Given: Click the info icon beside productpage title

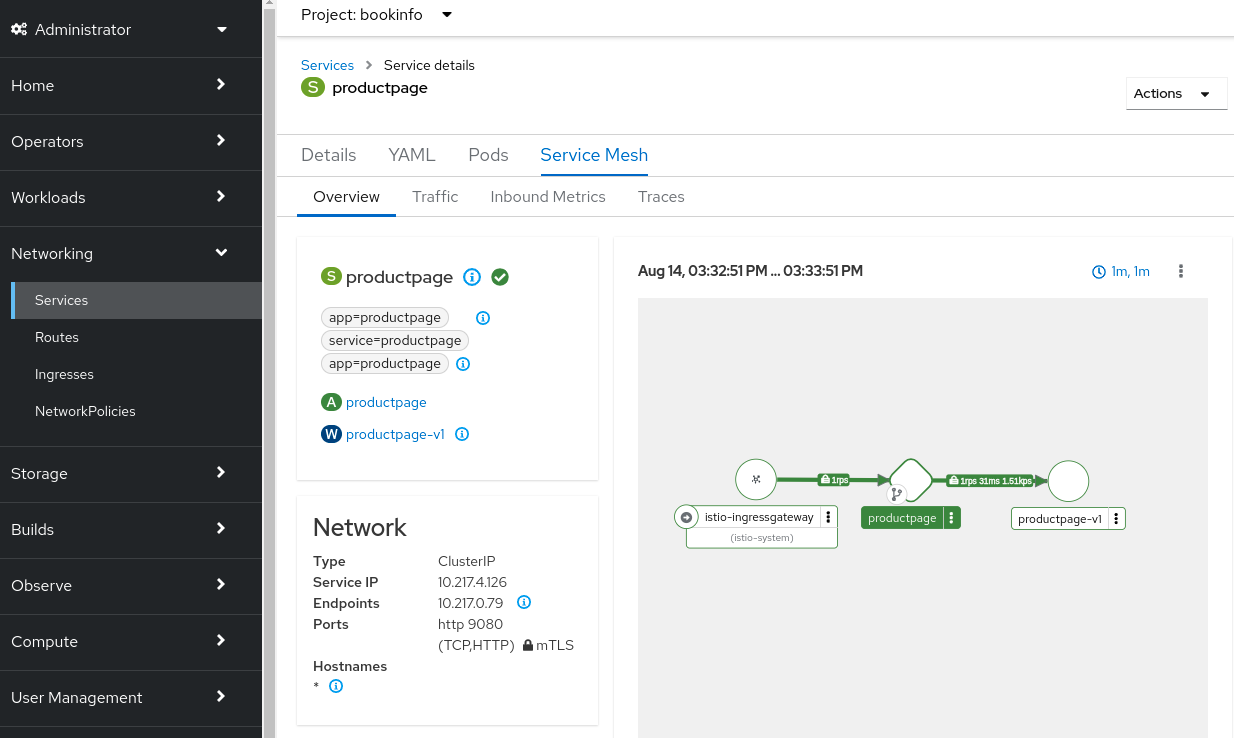Looking at the screenshot, I should 473,277.
